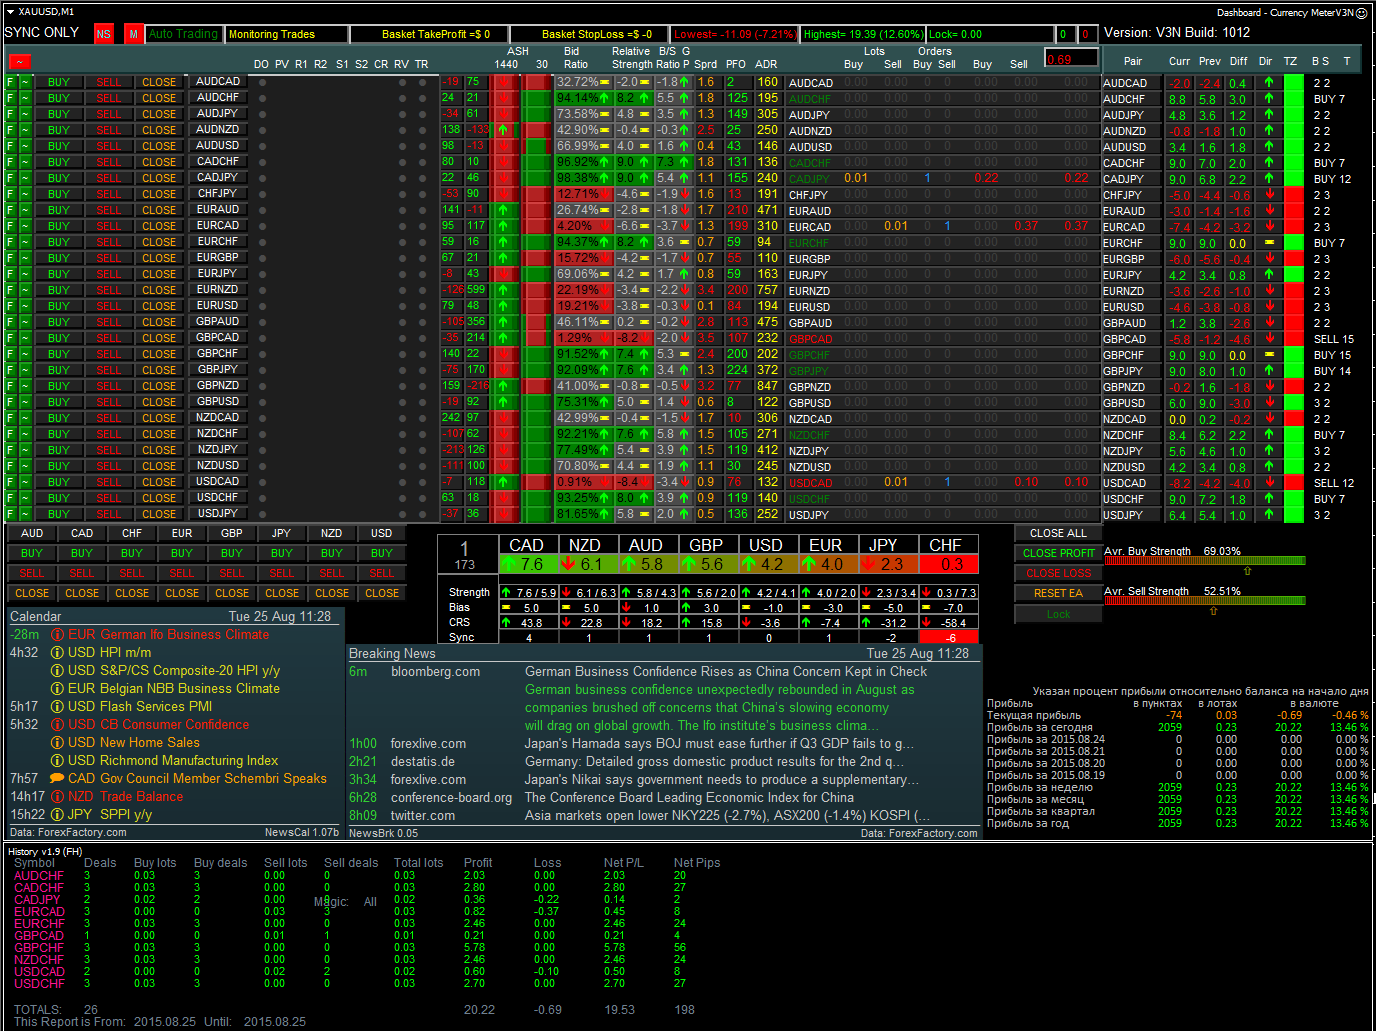Screen dimensions: 1376x1031
Task: Click the green F icon on the AUDCAD row
Action: pyautogui.click(x=11, y=83)
